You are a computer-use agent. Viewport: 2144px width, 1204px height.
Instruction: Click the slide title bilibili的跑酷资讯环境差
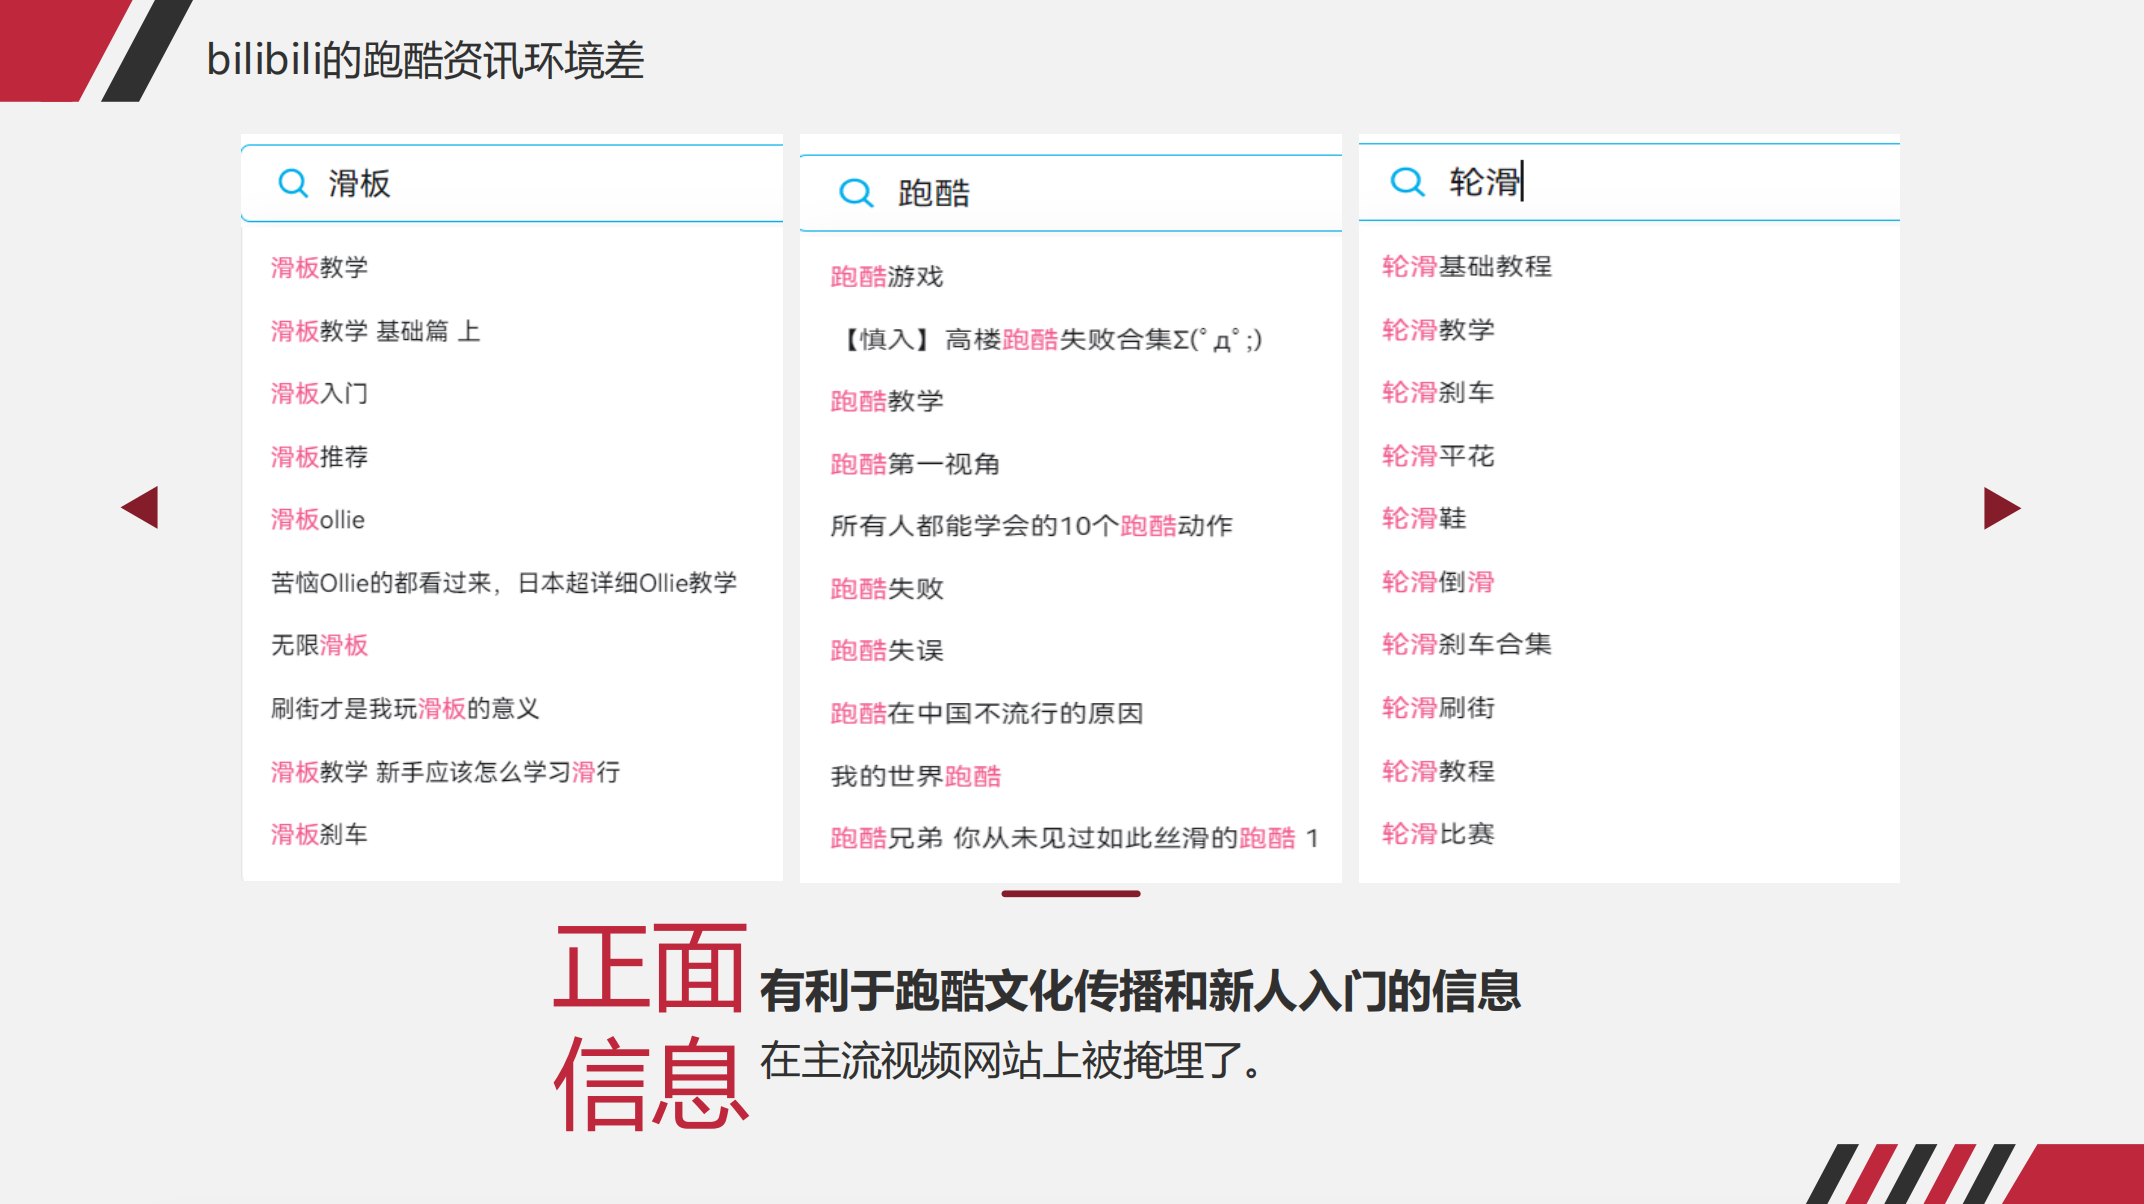(423, 60)
